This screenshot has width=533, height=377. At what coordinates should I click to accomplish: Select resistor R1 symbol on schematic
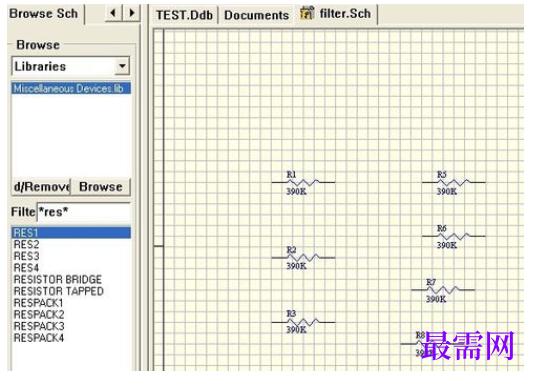303,183
